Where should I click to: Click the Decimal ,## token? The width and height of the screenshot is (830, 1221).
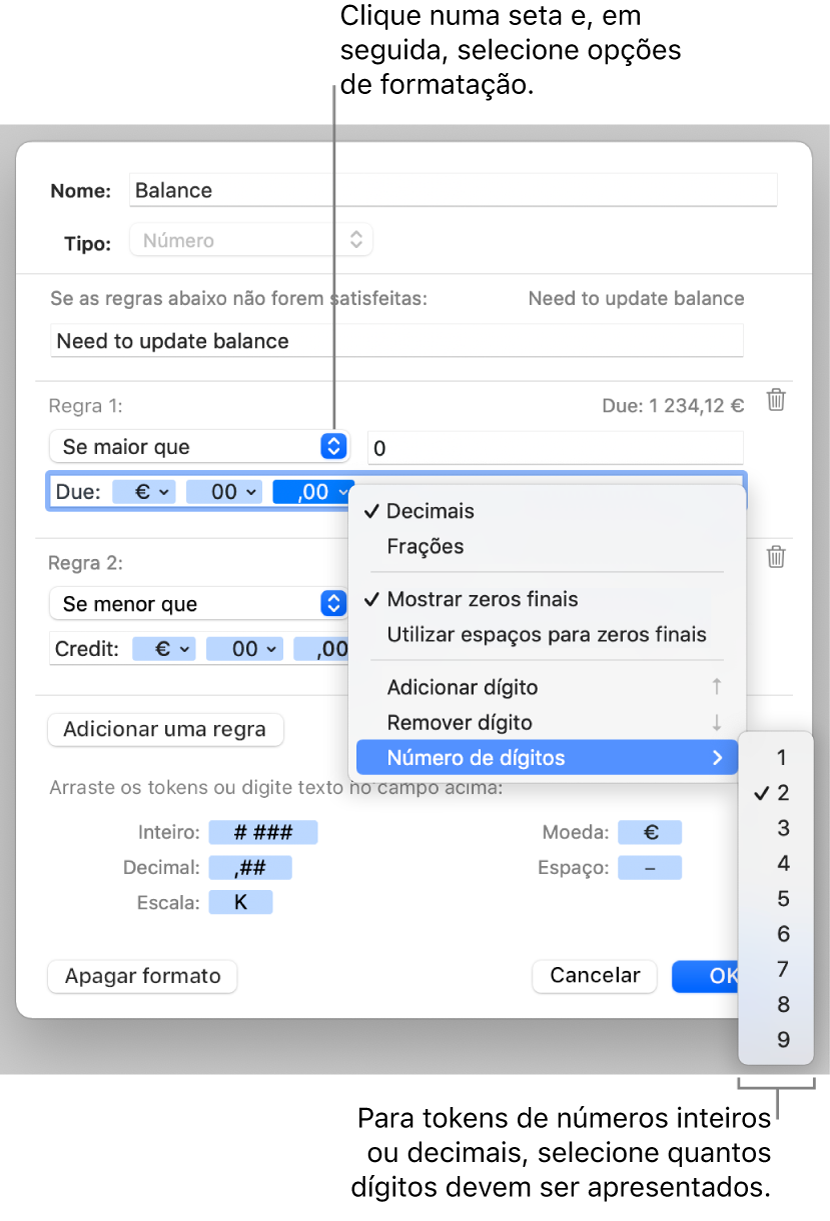[250, 867]
